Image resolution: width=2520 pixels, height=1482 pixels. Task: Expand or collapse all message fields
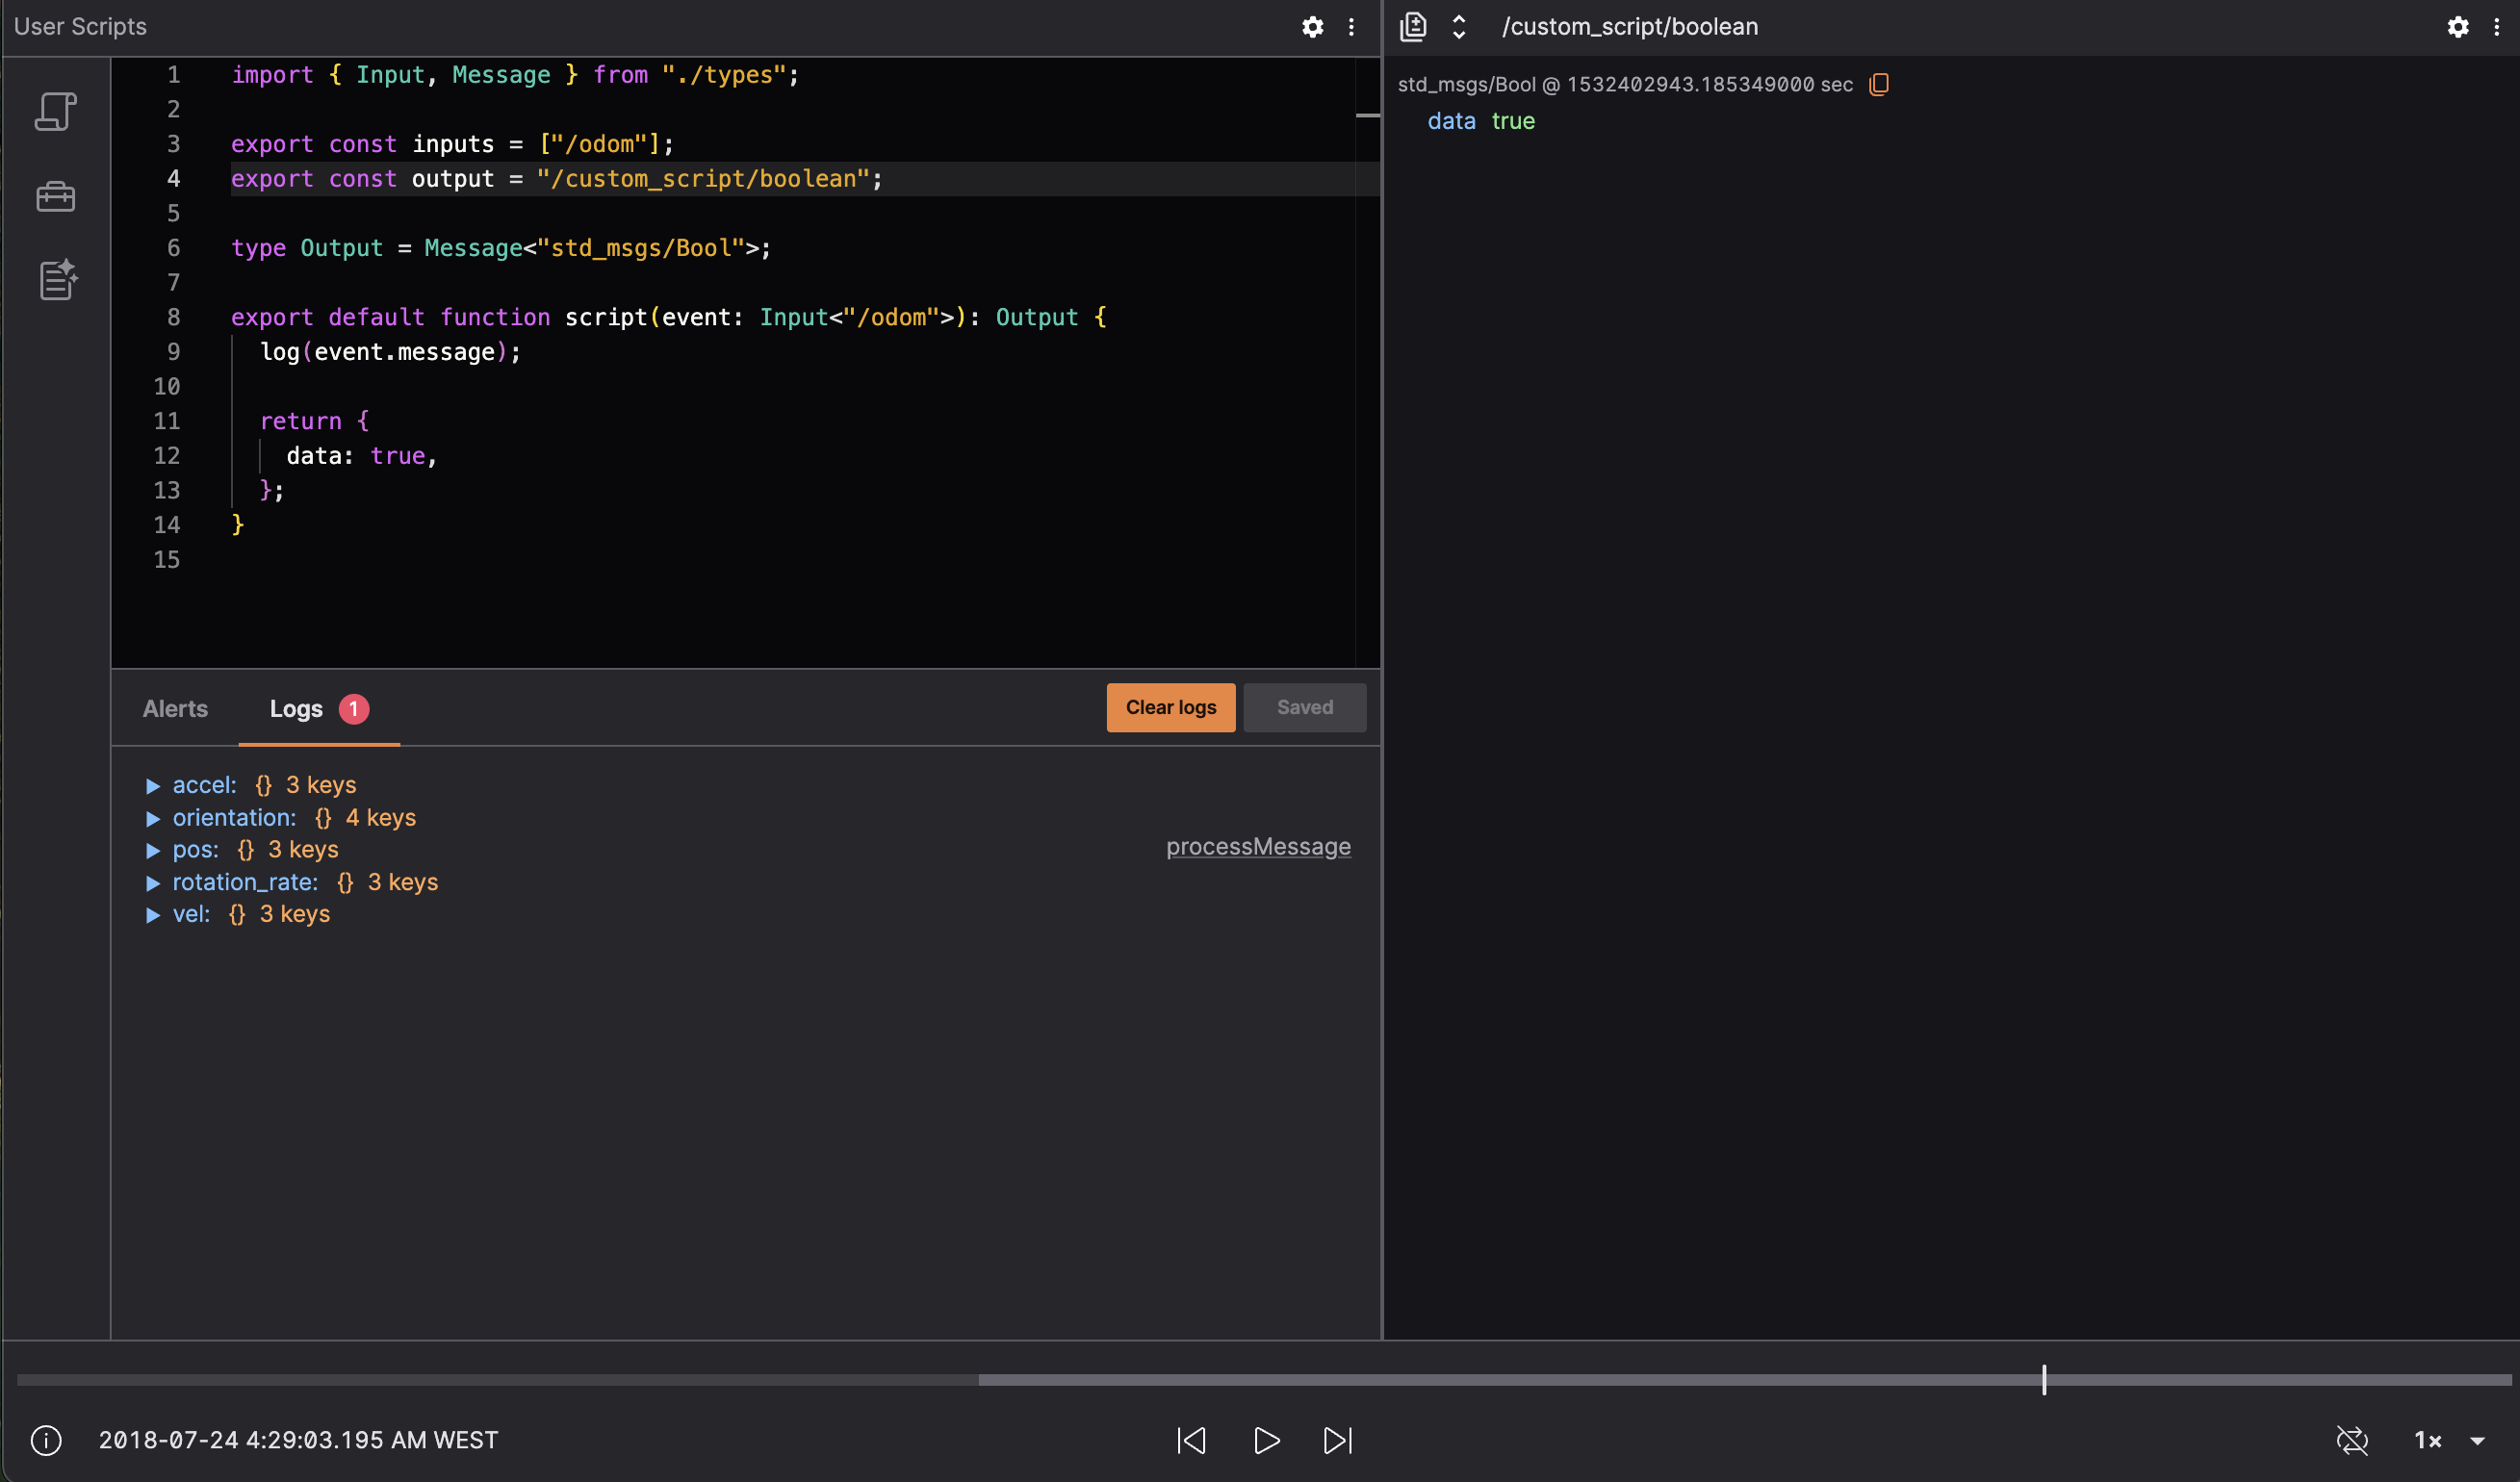pos(1459,27)
